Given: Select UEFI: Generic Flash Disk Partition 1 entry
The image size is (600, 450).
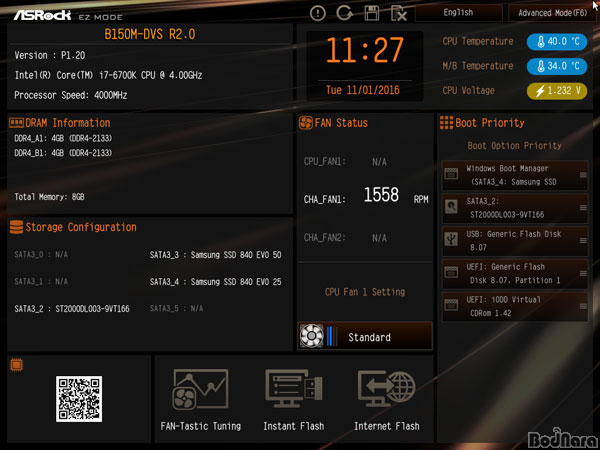Looking at the screenshot, I should pyautogui.click(x=515, y=274).
